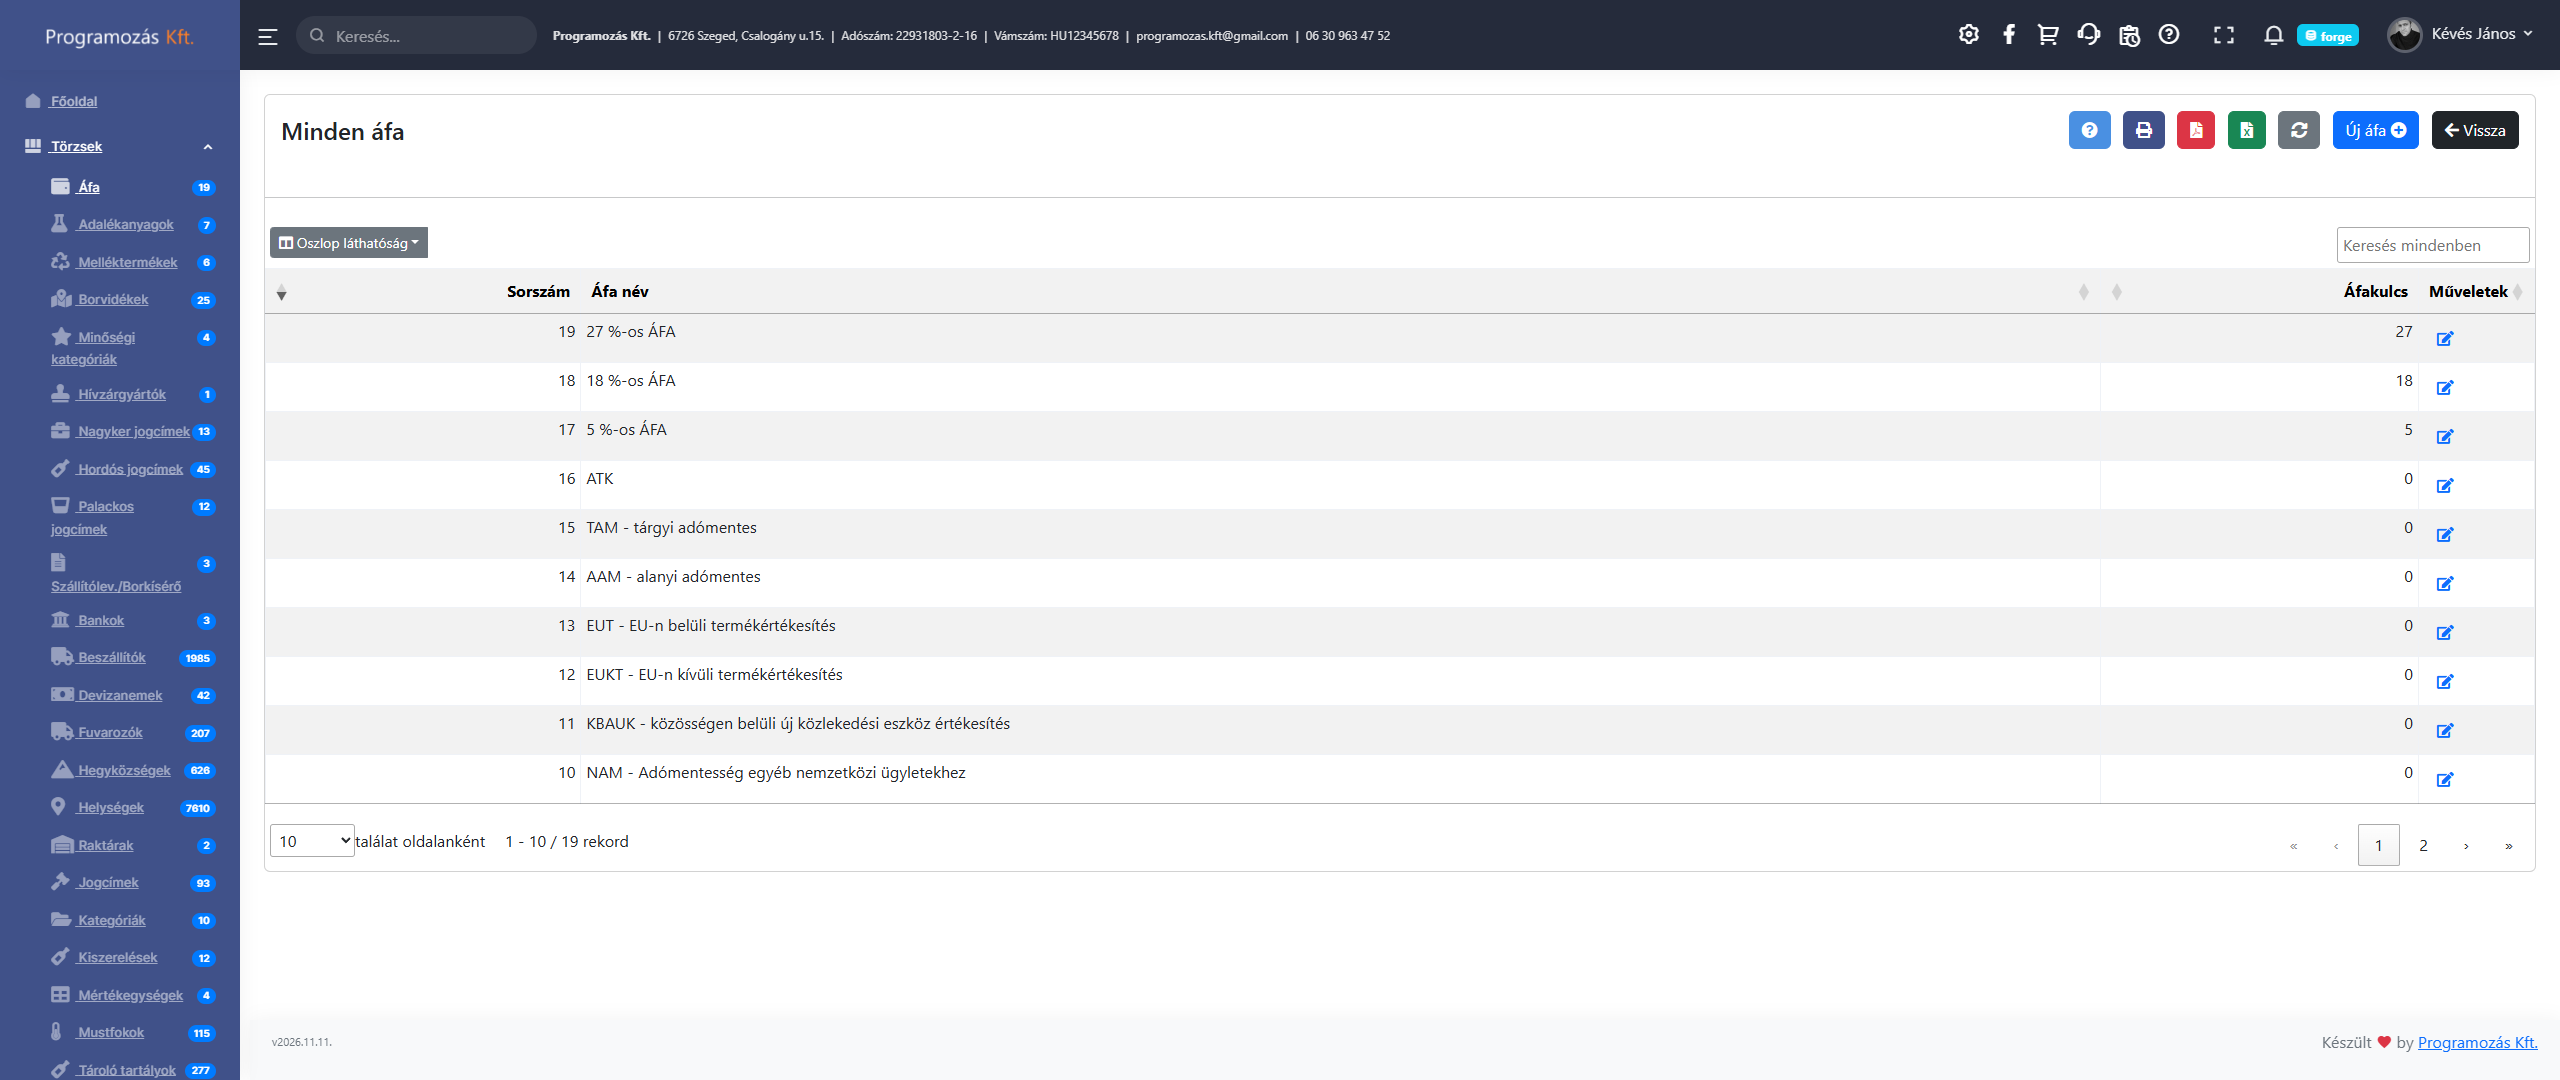Open Borvidékek in the sidebar
Screen dimensions: 2560x1080
click(x=112, y=299)
